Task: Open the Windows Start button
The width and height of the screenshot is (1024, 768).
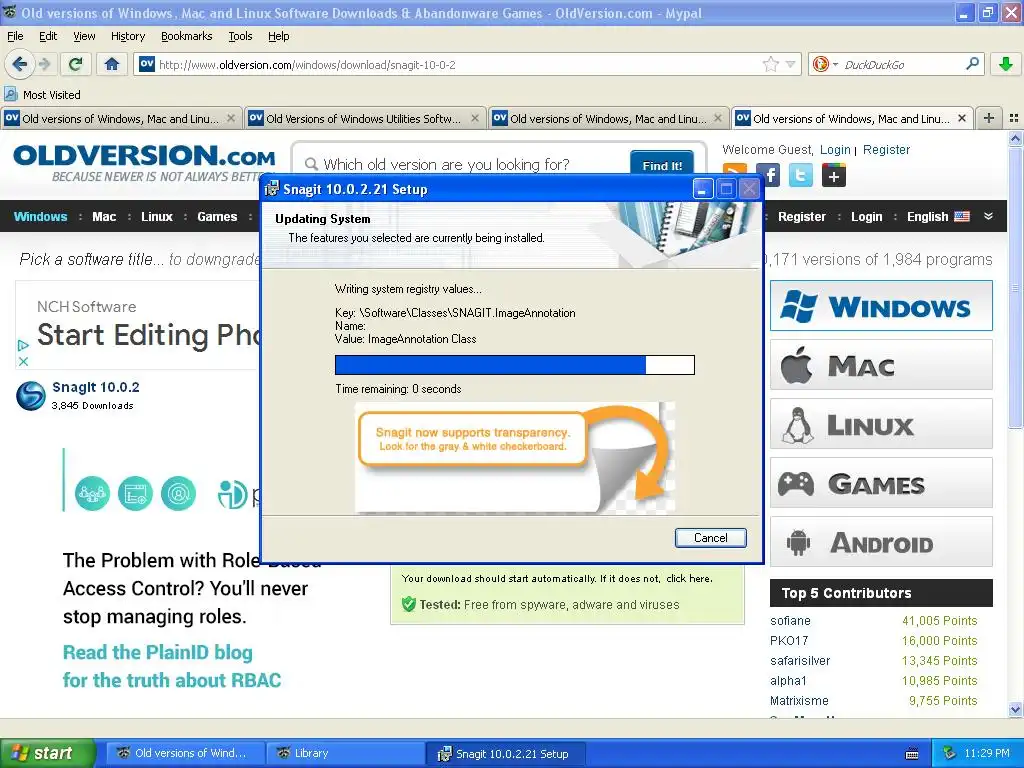Action: (47, 753)
